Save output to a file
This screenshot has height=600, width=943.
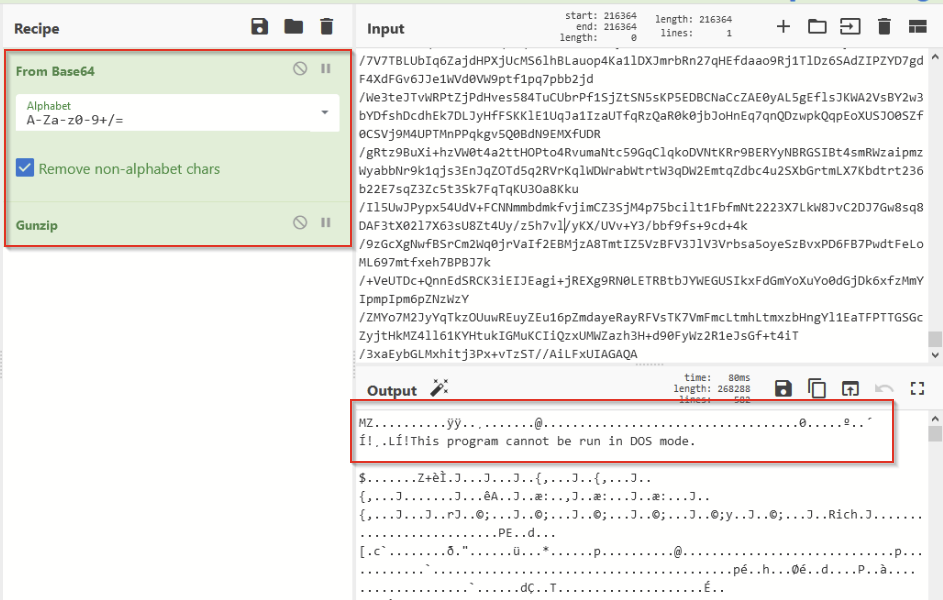tap(783, 388)
